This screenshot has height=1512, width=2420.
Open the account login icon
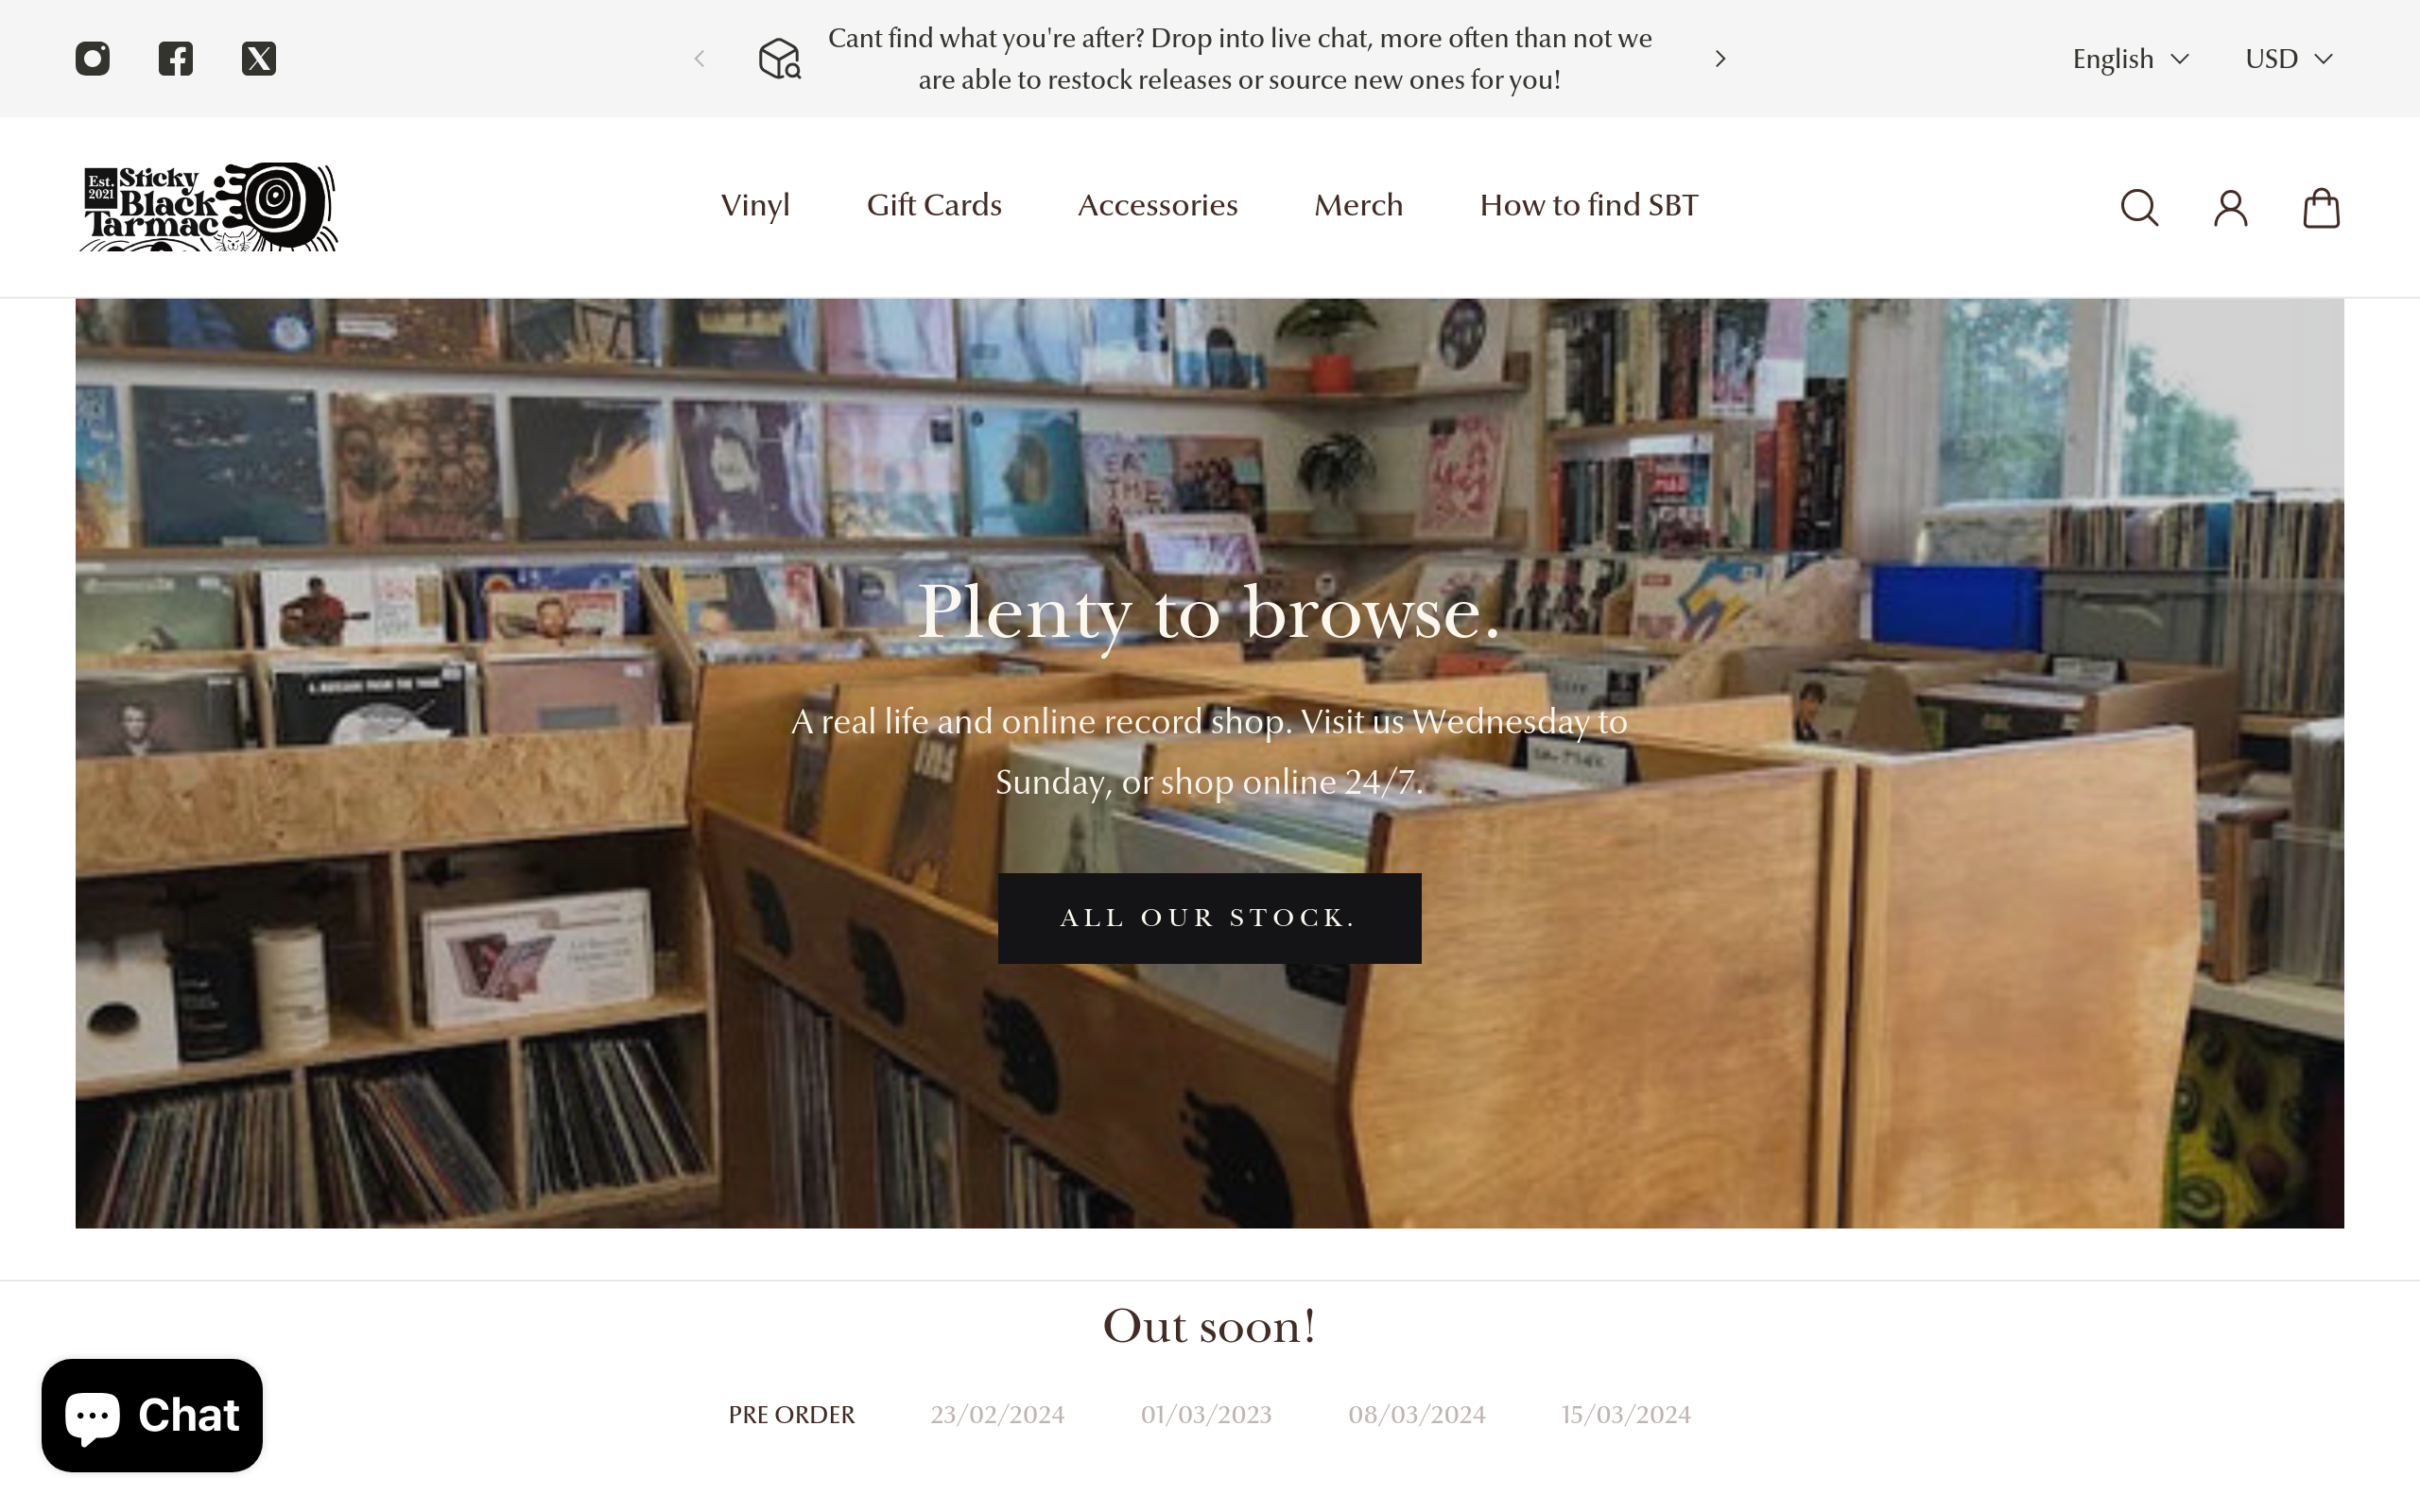pyautogui.click(x=2230, y=208)
